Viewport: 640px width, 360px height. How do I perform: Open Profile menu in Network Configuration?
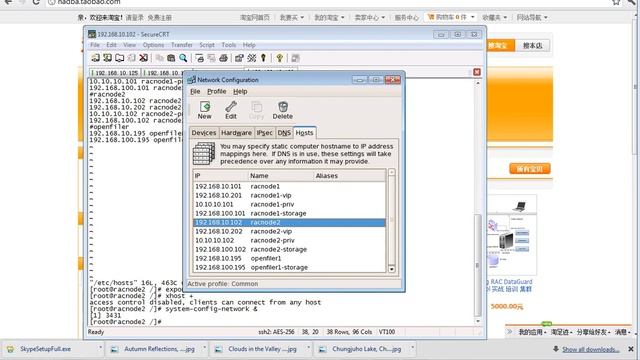216,91
